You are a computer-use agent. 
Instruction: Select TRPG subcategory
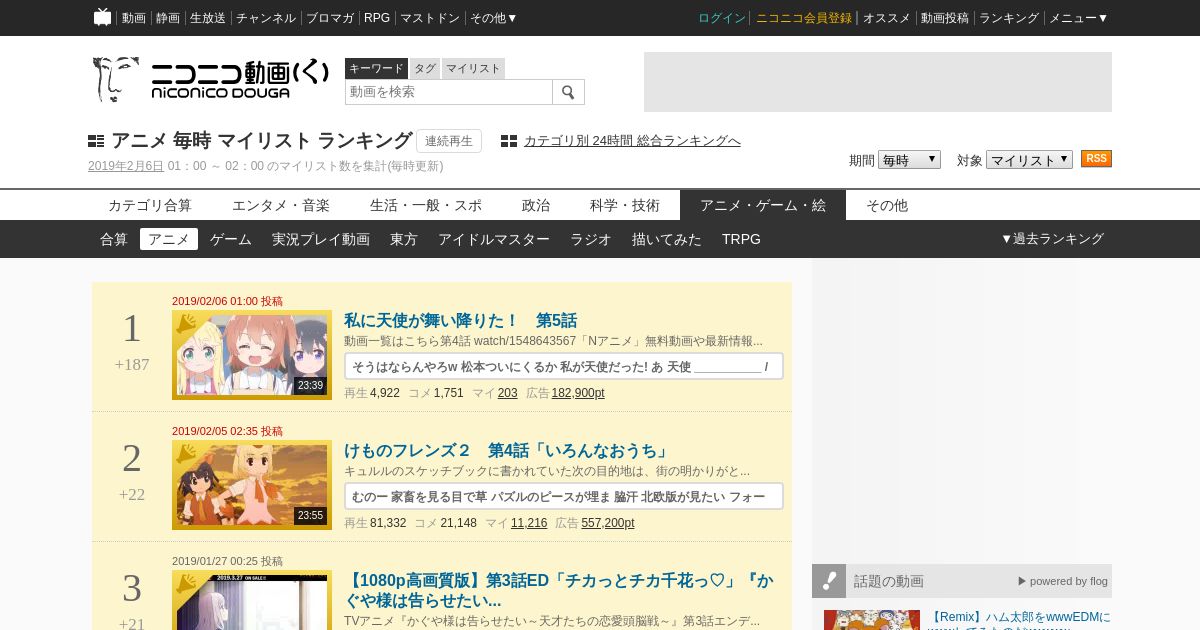coord(741,239)
